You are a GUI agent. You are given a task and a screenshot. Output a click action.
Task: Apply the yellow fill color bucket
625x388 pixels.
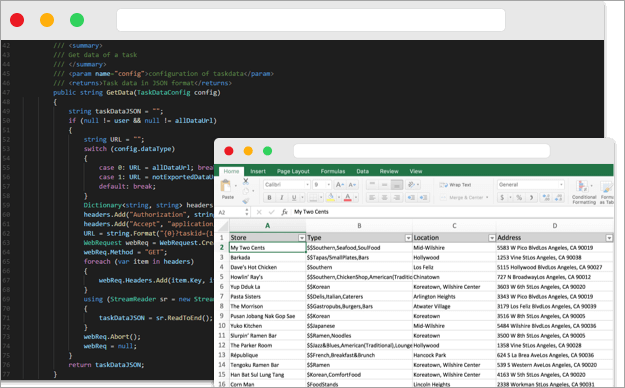[x=330, y=197]
